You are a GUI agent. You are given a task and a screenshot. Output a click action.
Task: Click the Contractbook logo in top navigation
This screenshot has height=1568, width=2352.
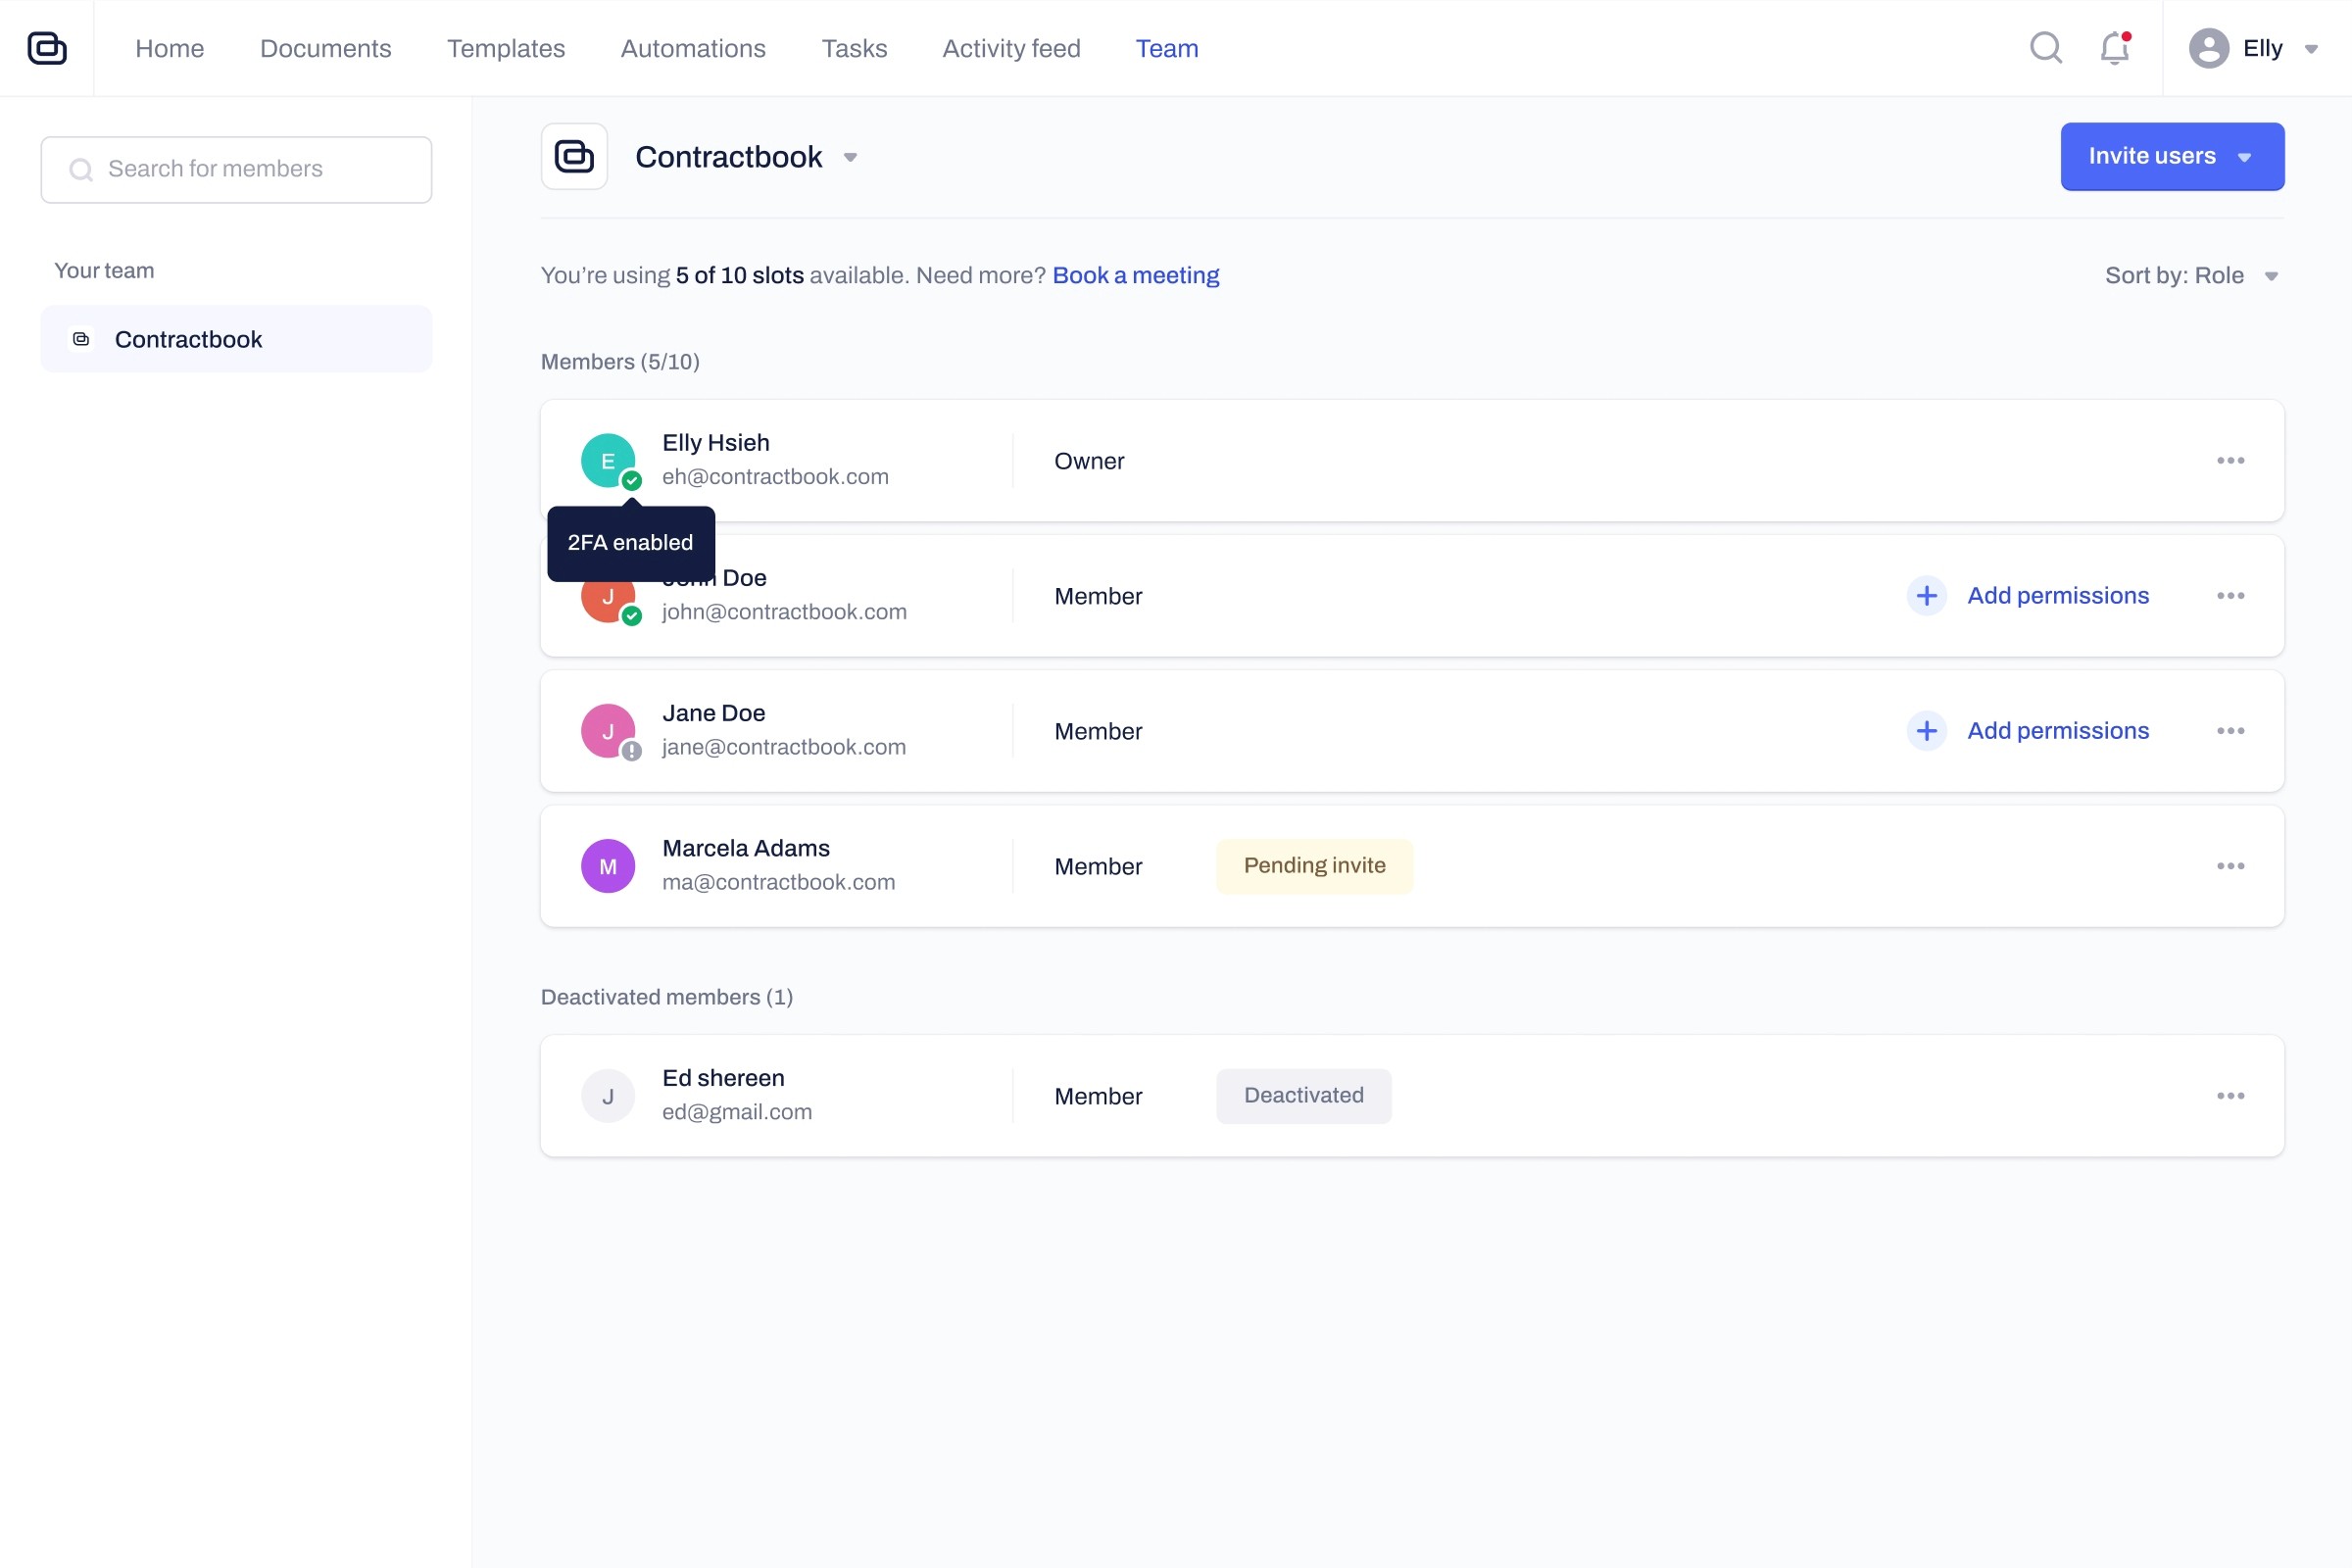47,48
